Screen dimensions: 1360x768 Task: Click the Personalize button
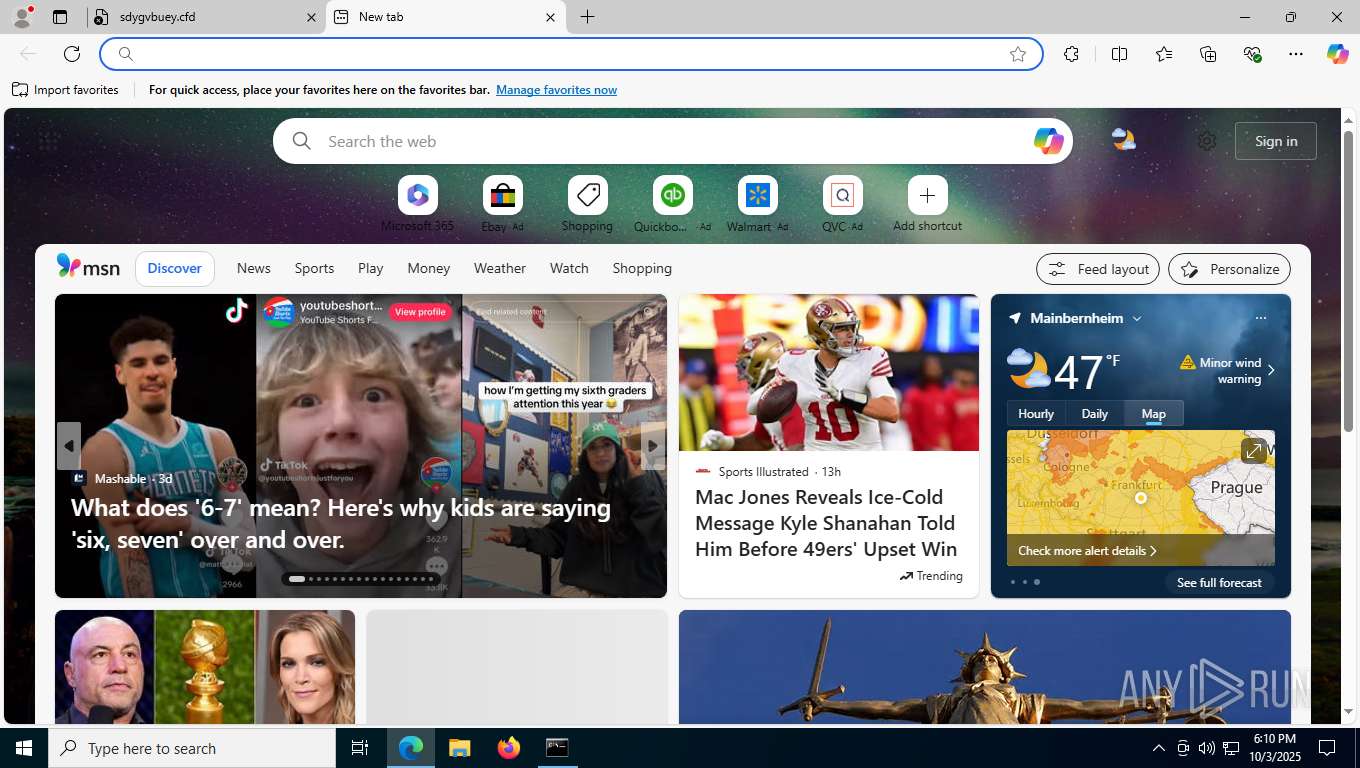click(1229, 269)
